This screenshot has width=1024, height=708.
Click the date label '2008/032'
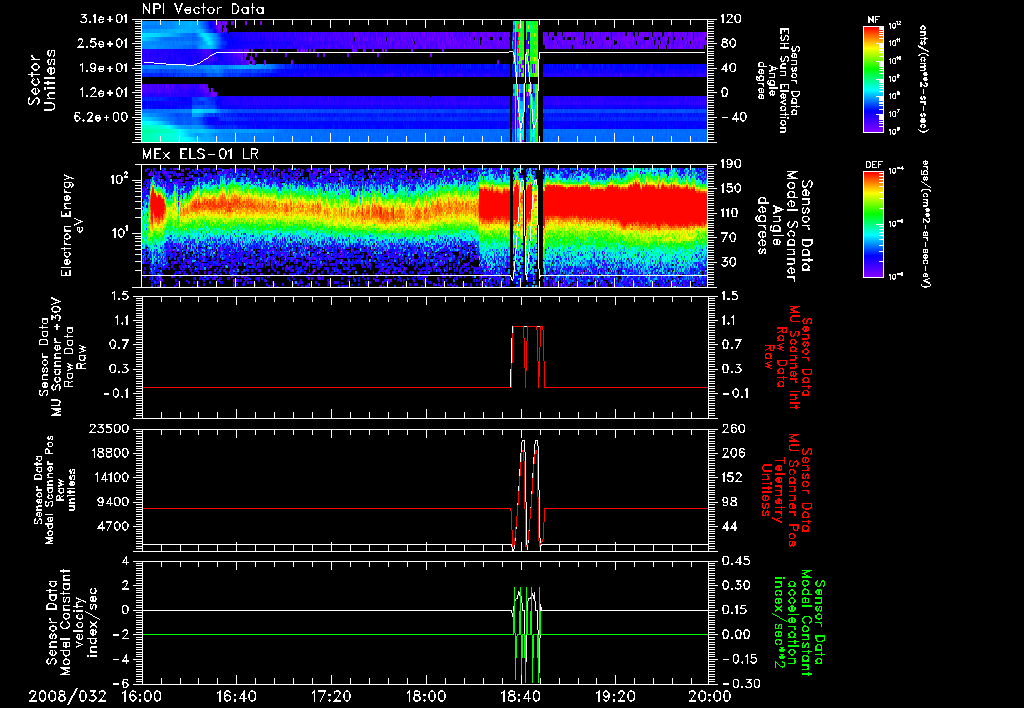68,696
